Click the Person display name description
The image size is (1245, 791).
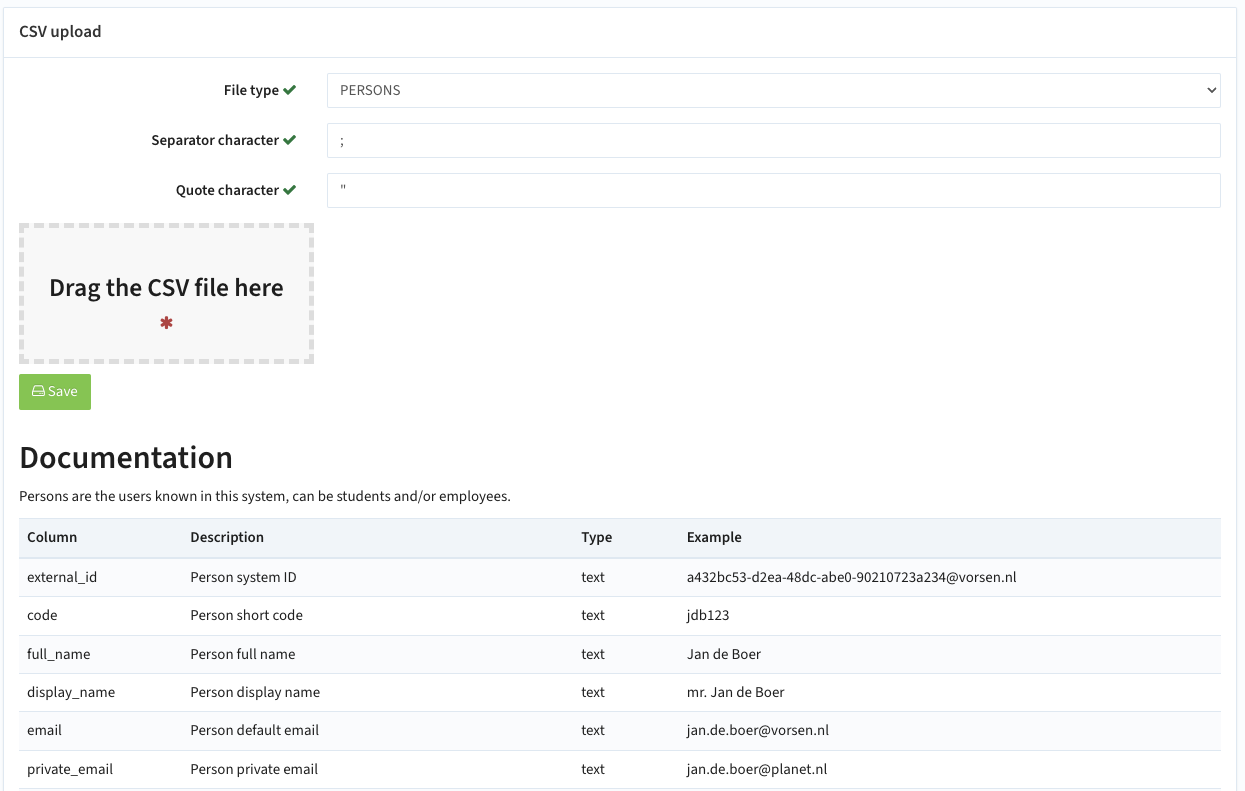pyautogui.click(x=255, y=692)
